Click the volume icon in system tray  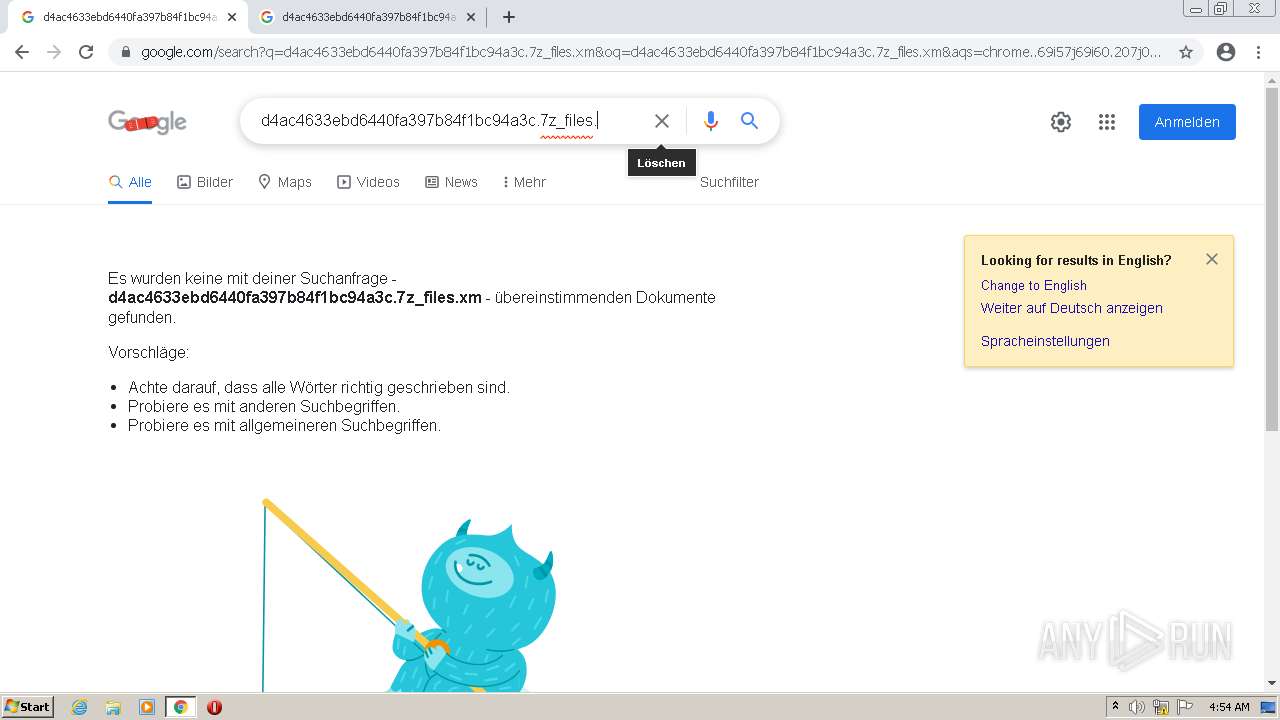(x=1137, y=707)
